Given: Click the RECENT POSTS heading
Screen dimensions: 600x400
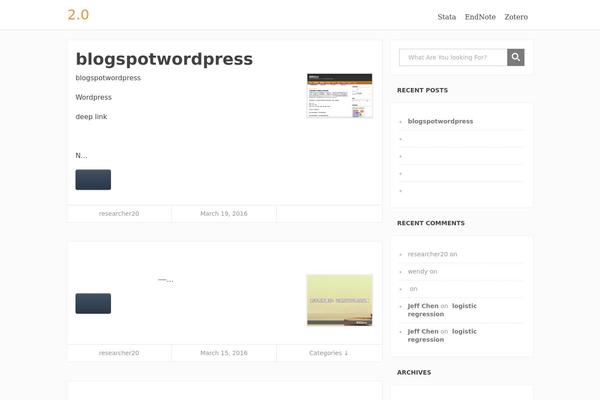Looking at the screenshot, I should click(x=422, y=90).
